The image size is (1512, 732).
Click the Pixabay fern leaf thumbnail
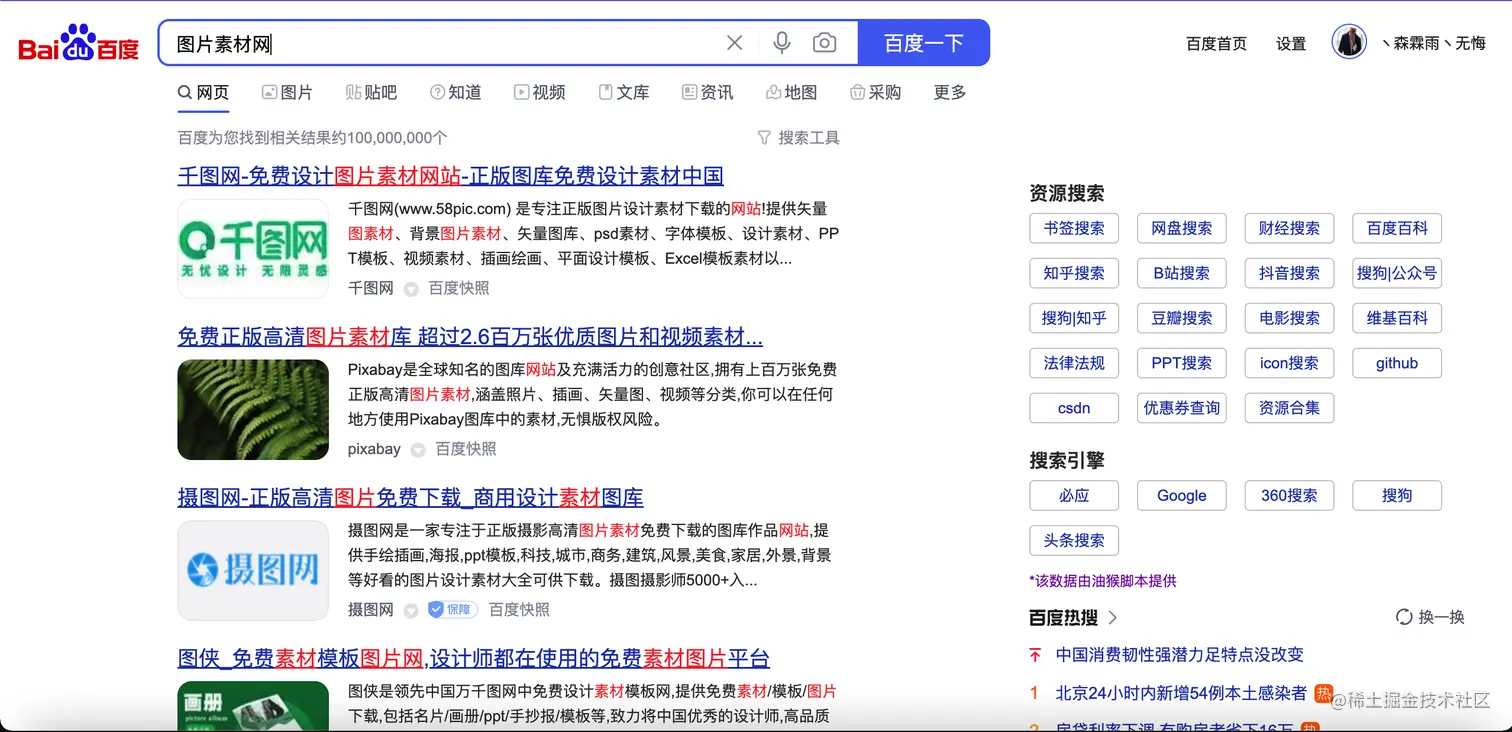(x=253, y=410)
